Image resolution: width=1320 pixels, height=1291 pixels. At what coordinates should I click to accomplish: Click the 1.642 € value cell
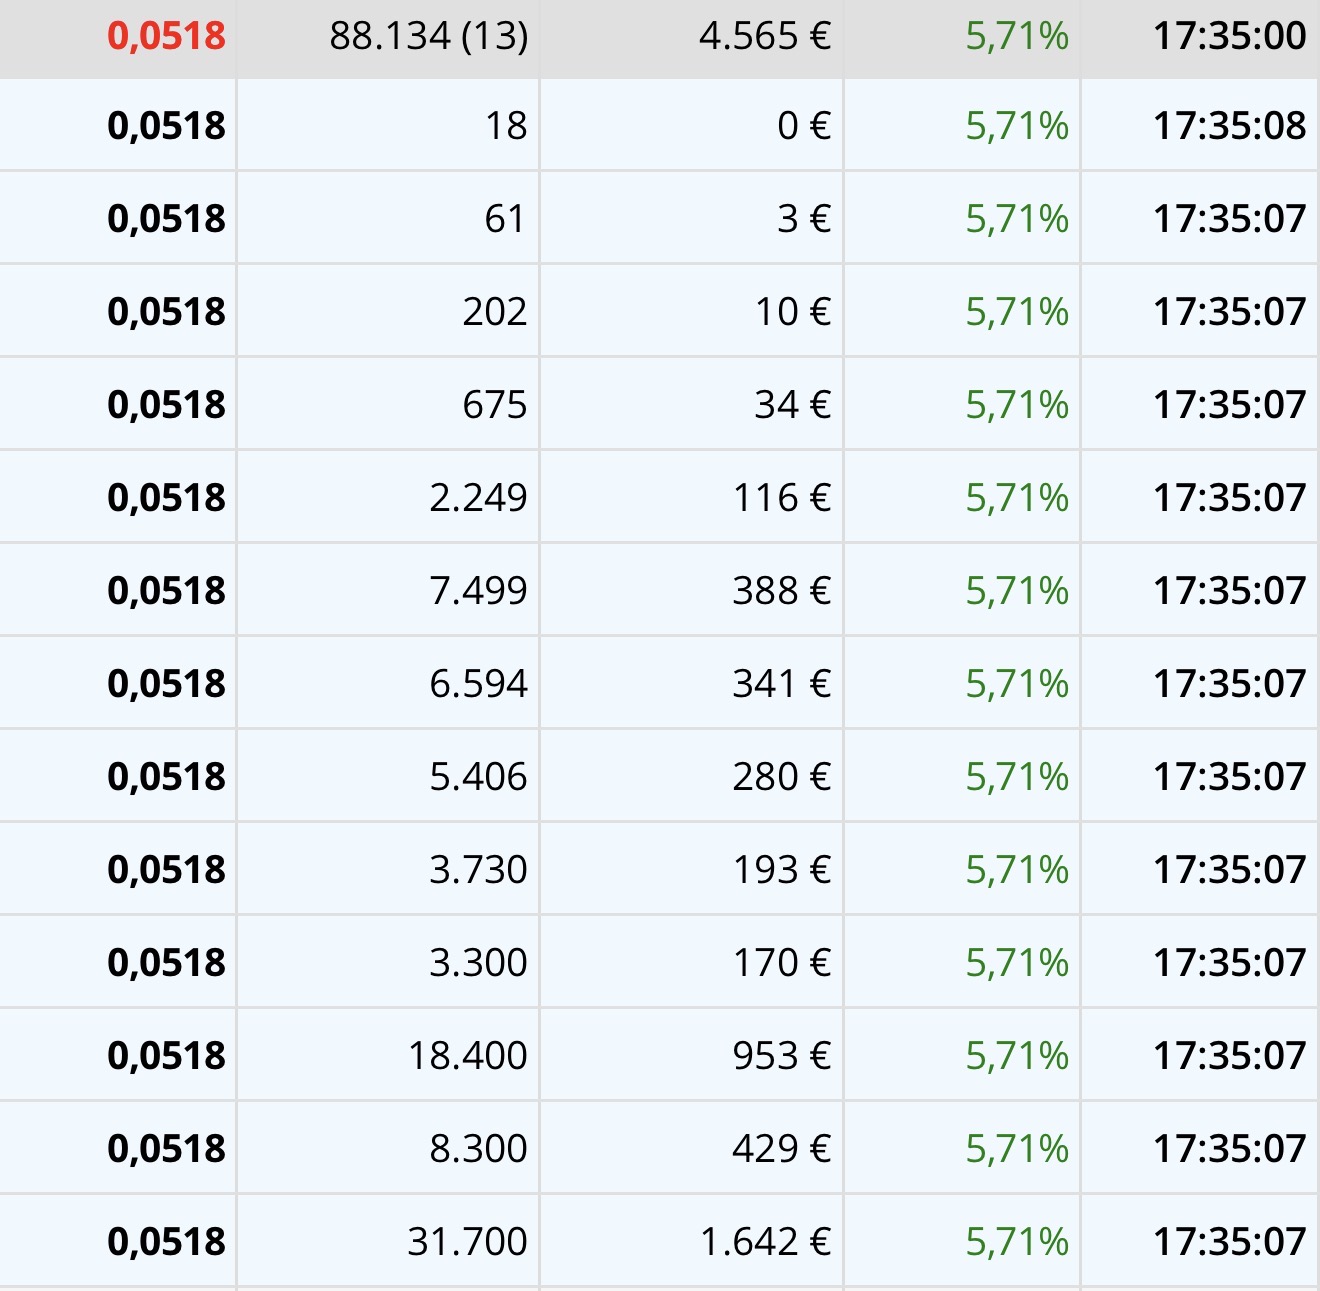tap(765, 1242)
